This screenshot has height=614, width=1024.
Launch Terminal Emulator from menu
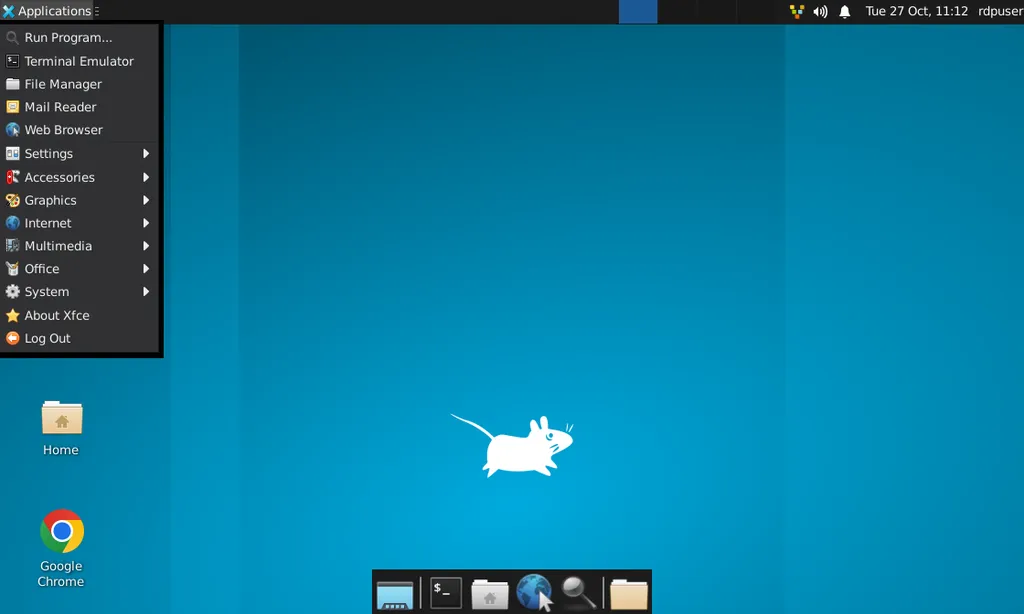click(80, 61)
